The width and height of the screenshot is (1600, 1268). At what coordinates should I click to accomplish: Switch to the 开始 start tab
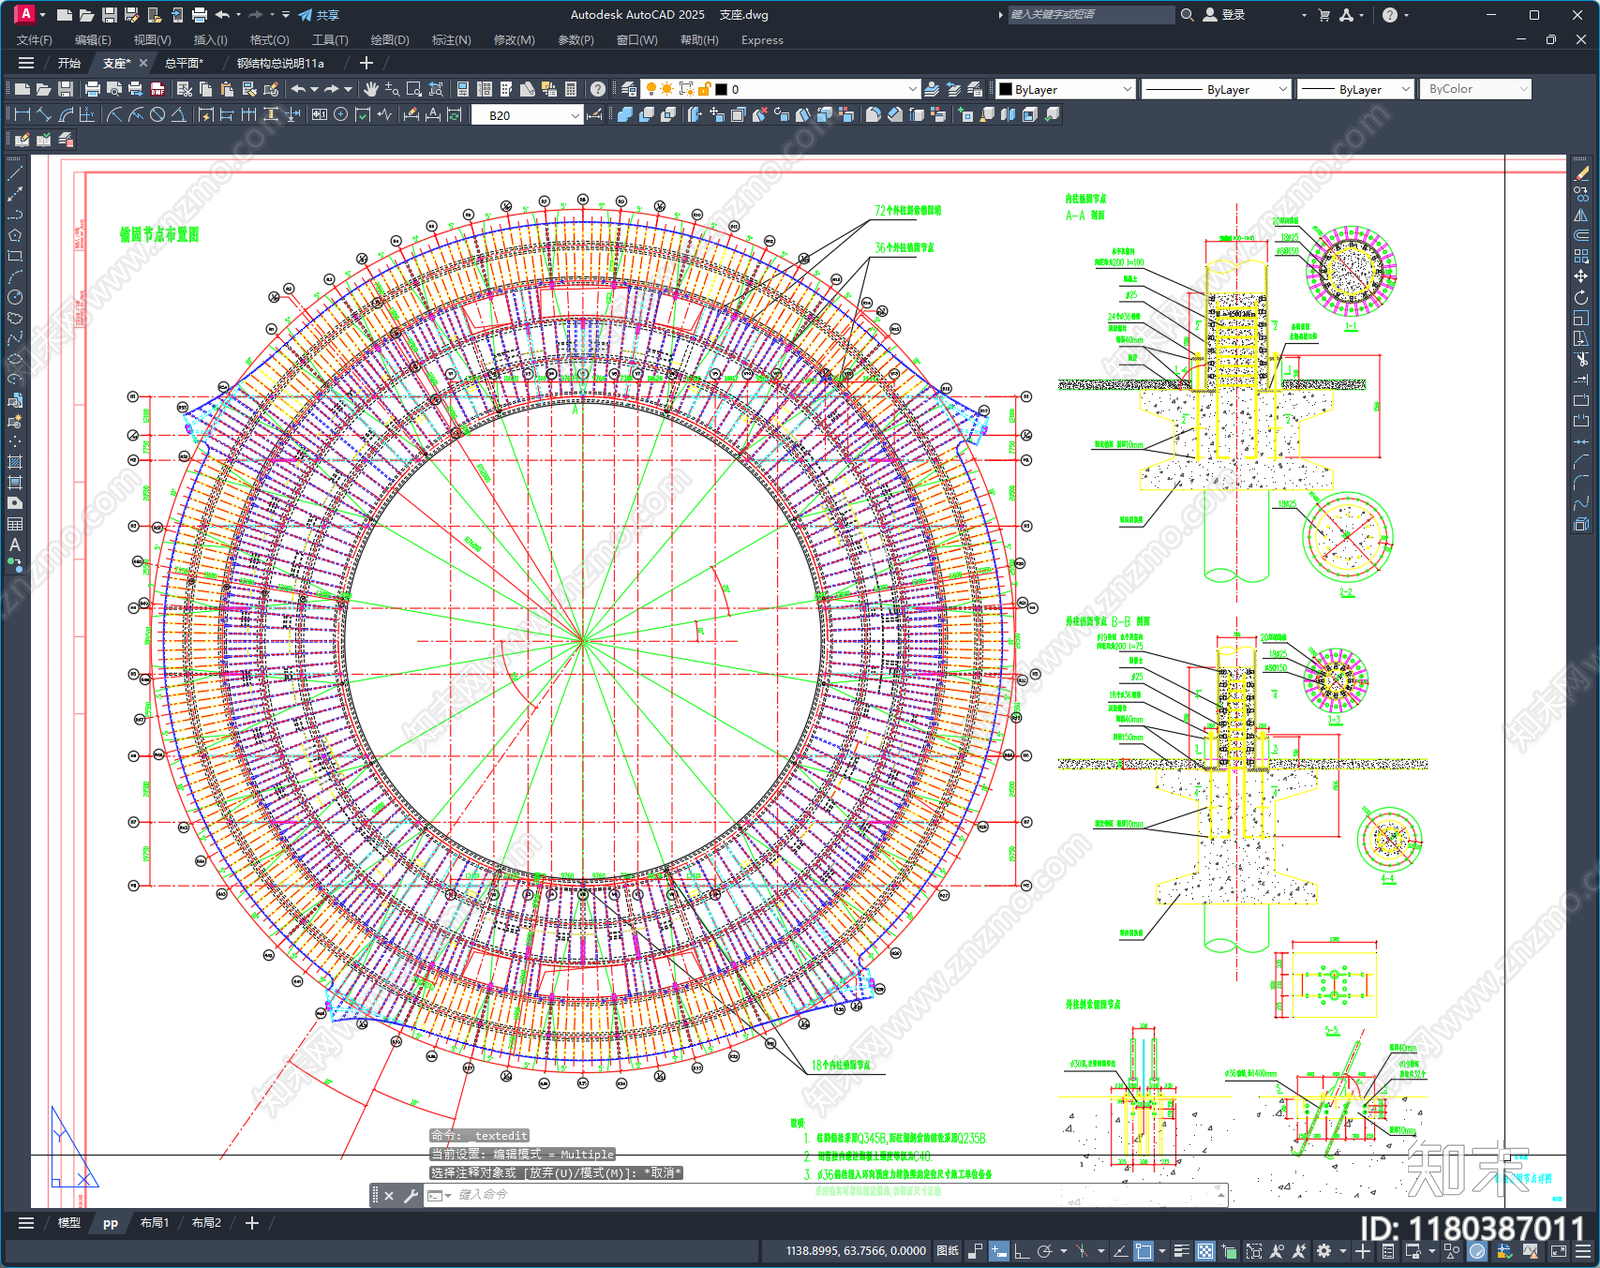tap(69, 63)
